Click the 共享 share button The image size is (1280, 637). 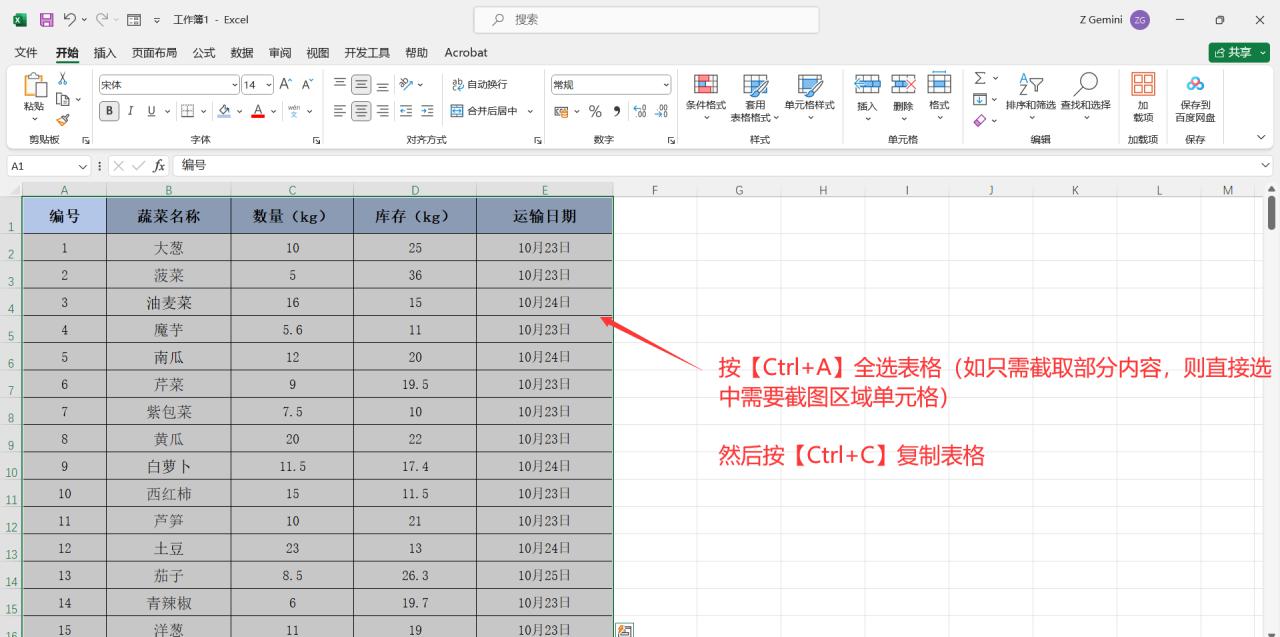click(x=1239, y=52)
